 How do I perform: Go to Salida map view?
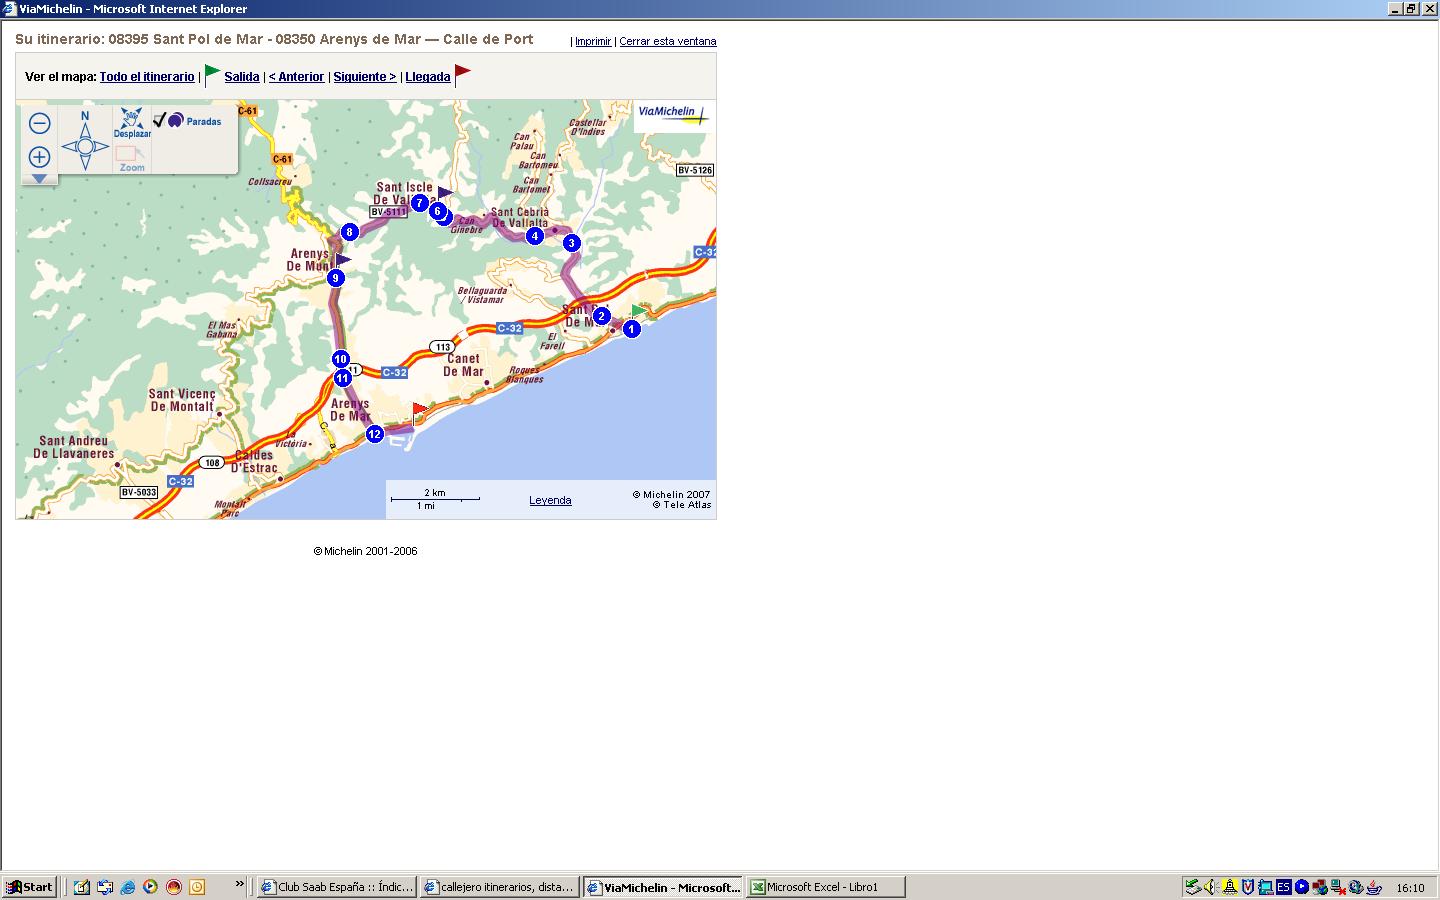[242, 77]
